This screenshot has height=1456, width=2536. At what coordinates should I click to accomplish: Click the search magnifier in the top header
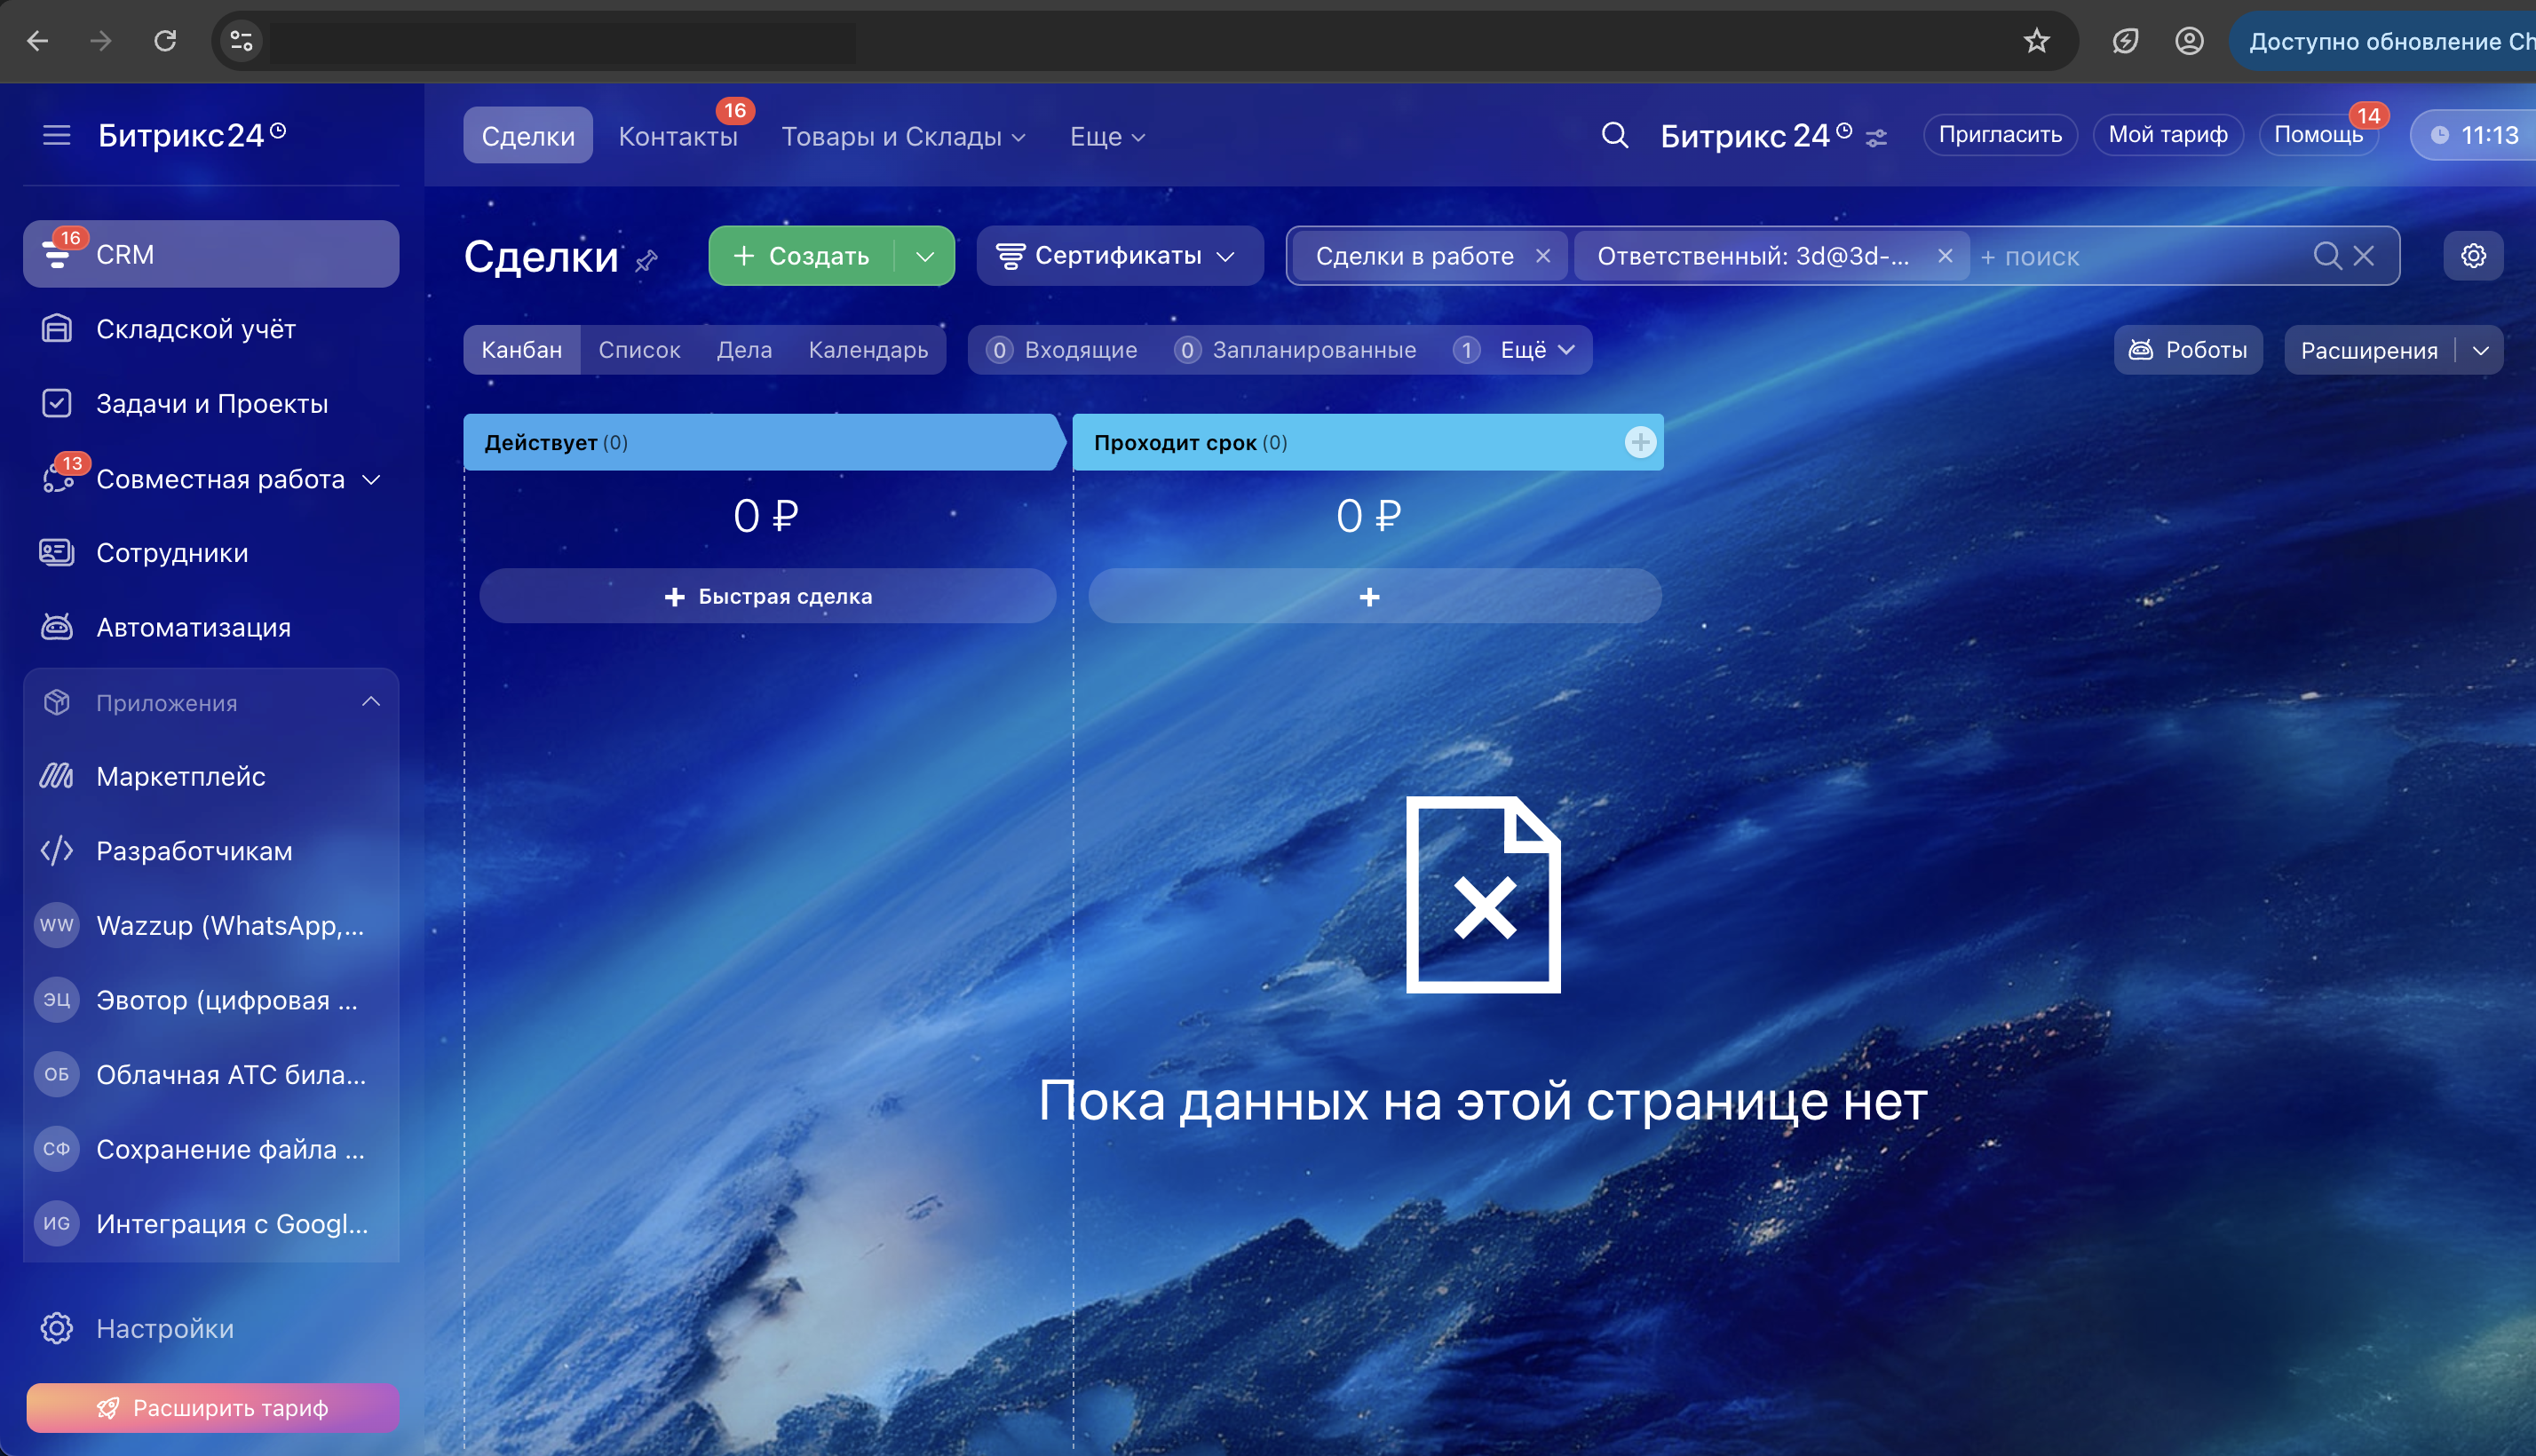tap(1615, 135)
